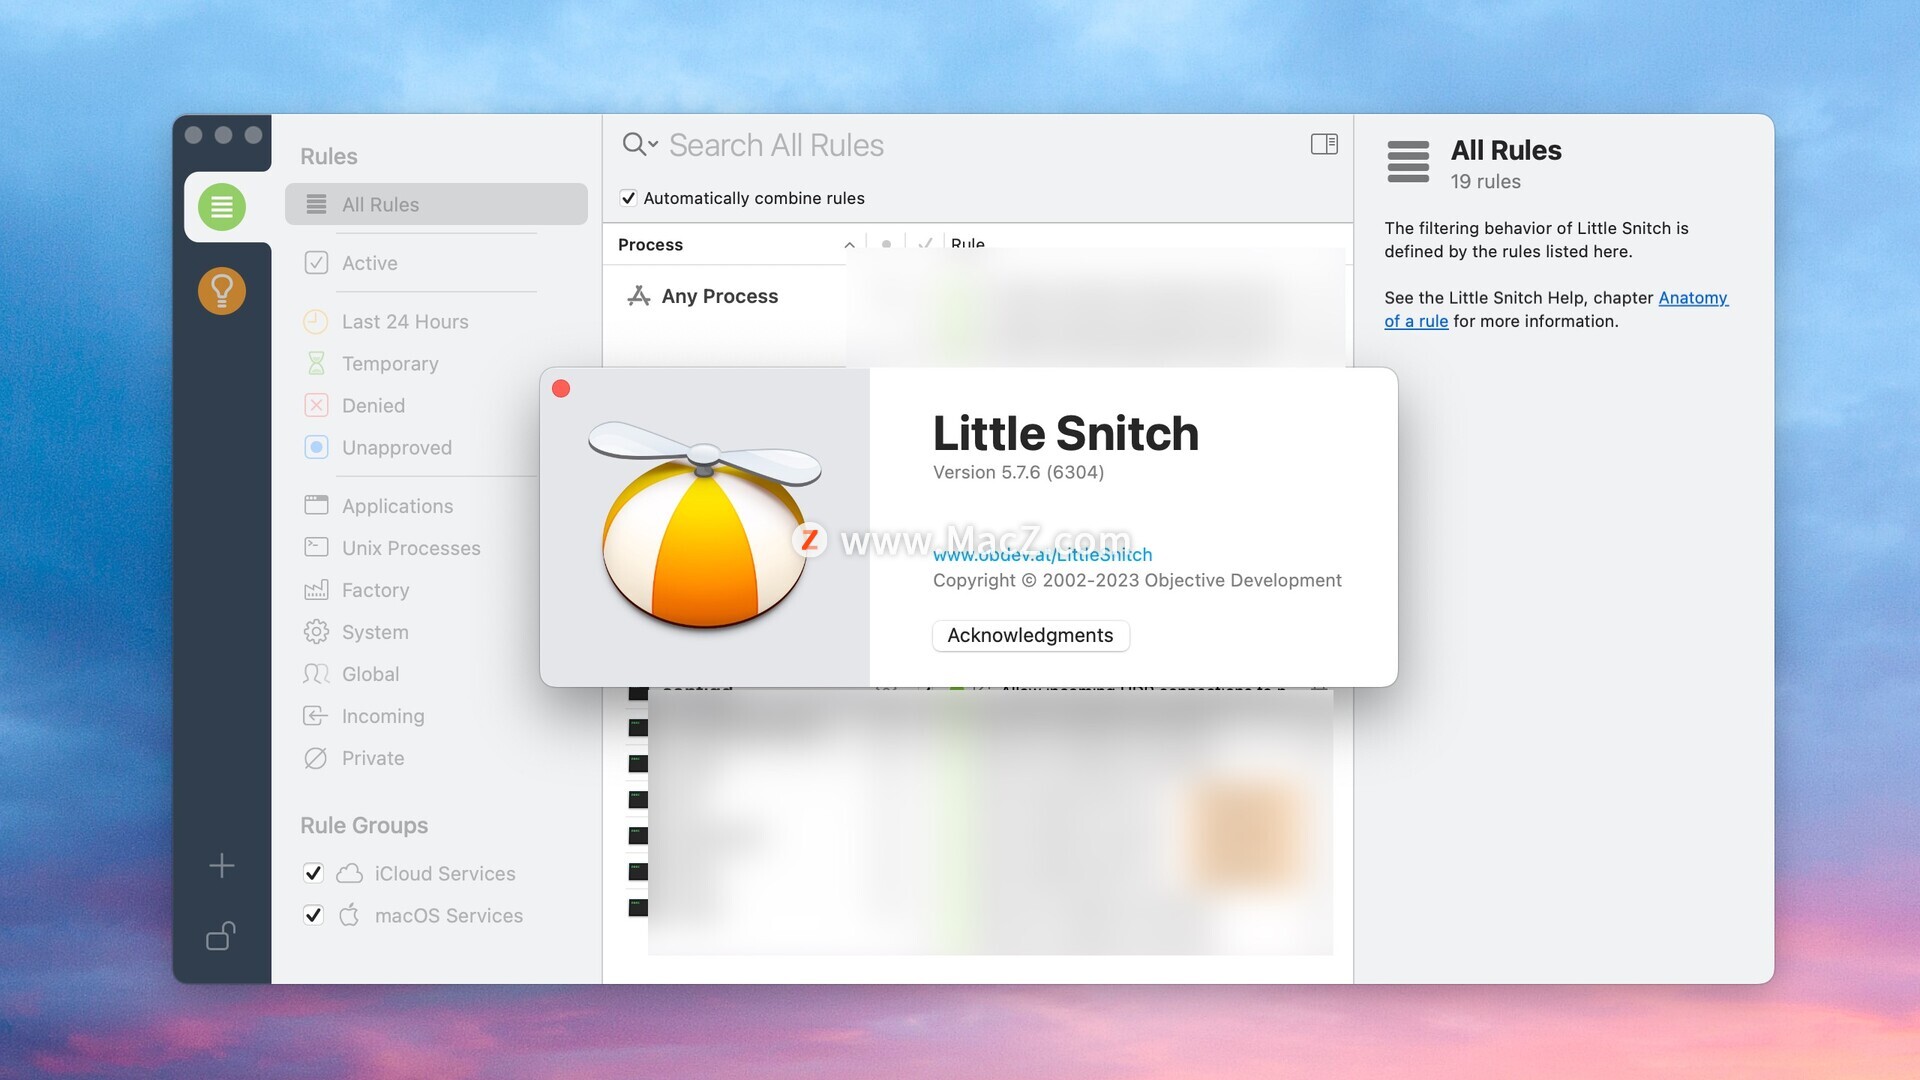Open the search options dropdown magnifier
1920x1080 pixels.
639,145
